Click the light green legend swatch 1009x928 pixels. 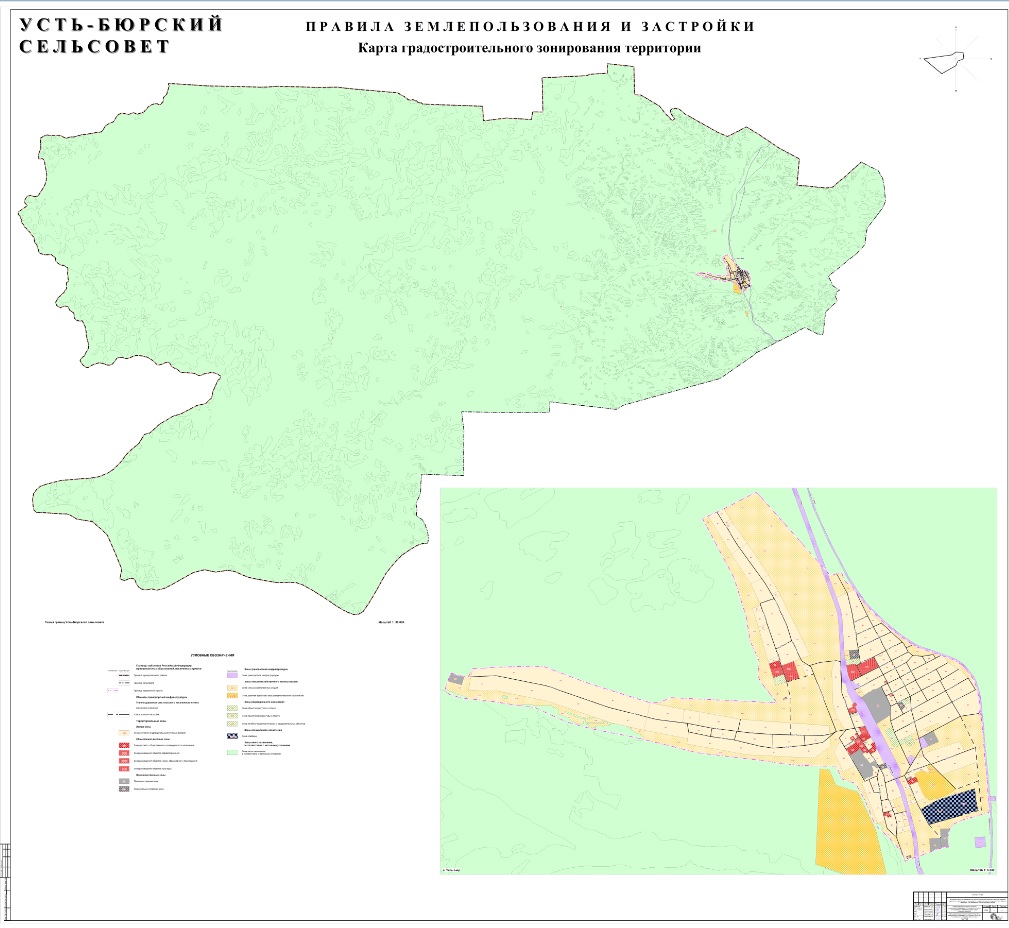click(231, 752)
